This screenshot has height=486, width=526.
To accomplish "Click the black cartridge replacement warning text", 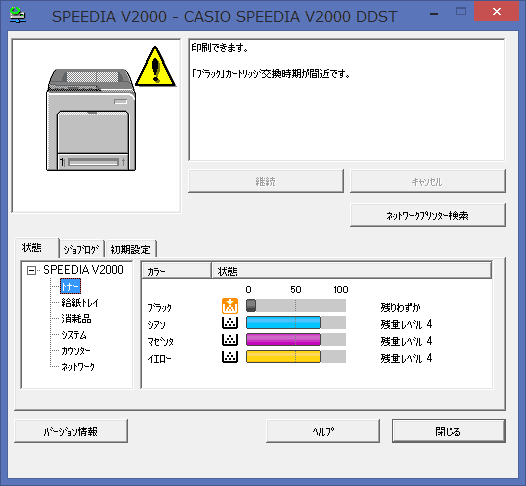I will tap(271, 73).
